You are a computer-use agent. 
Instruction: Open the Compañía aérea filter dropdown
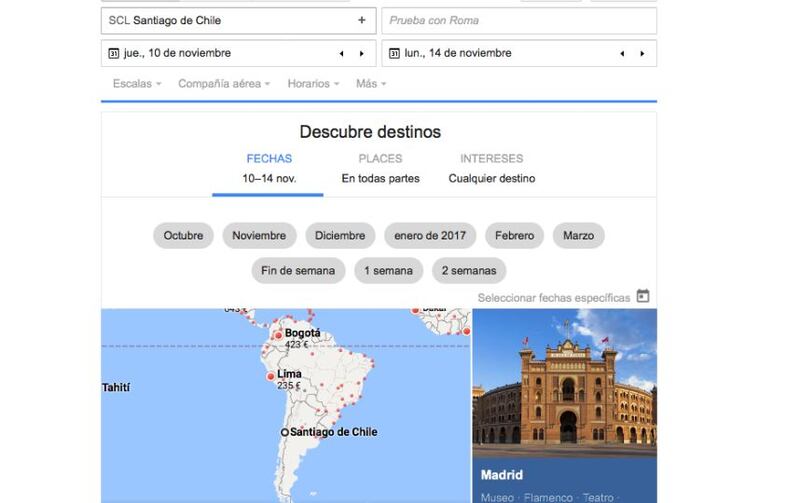point(224,84)
